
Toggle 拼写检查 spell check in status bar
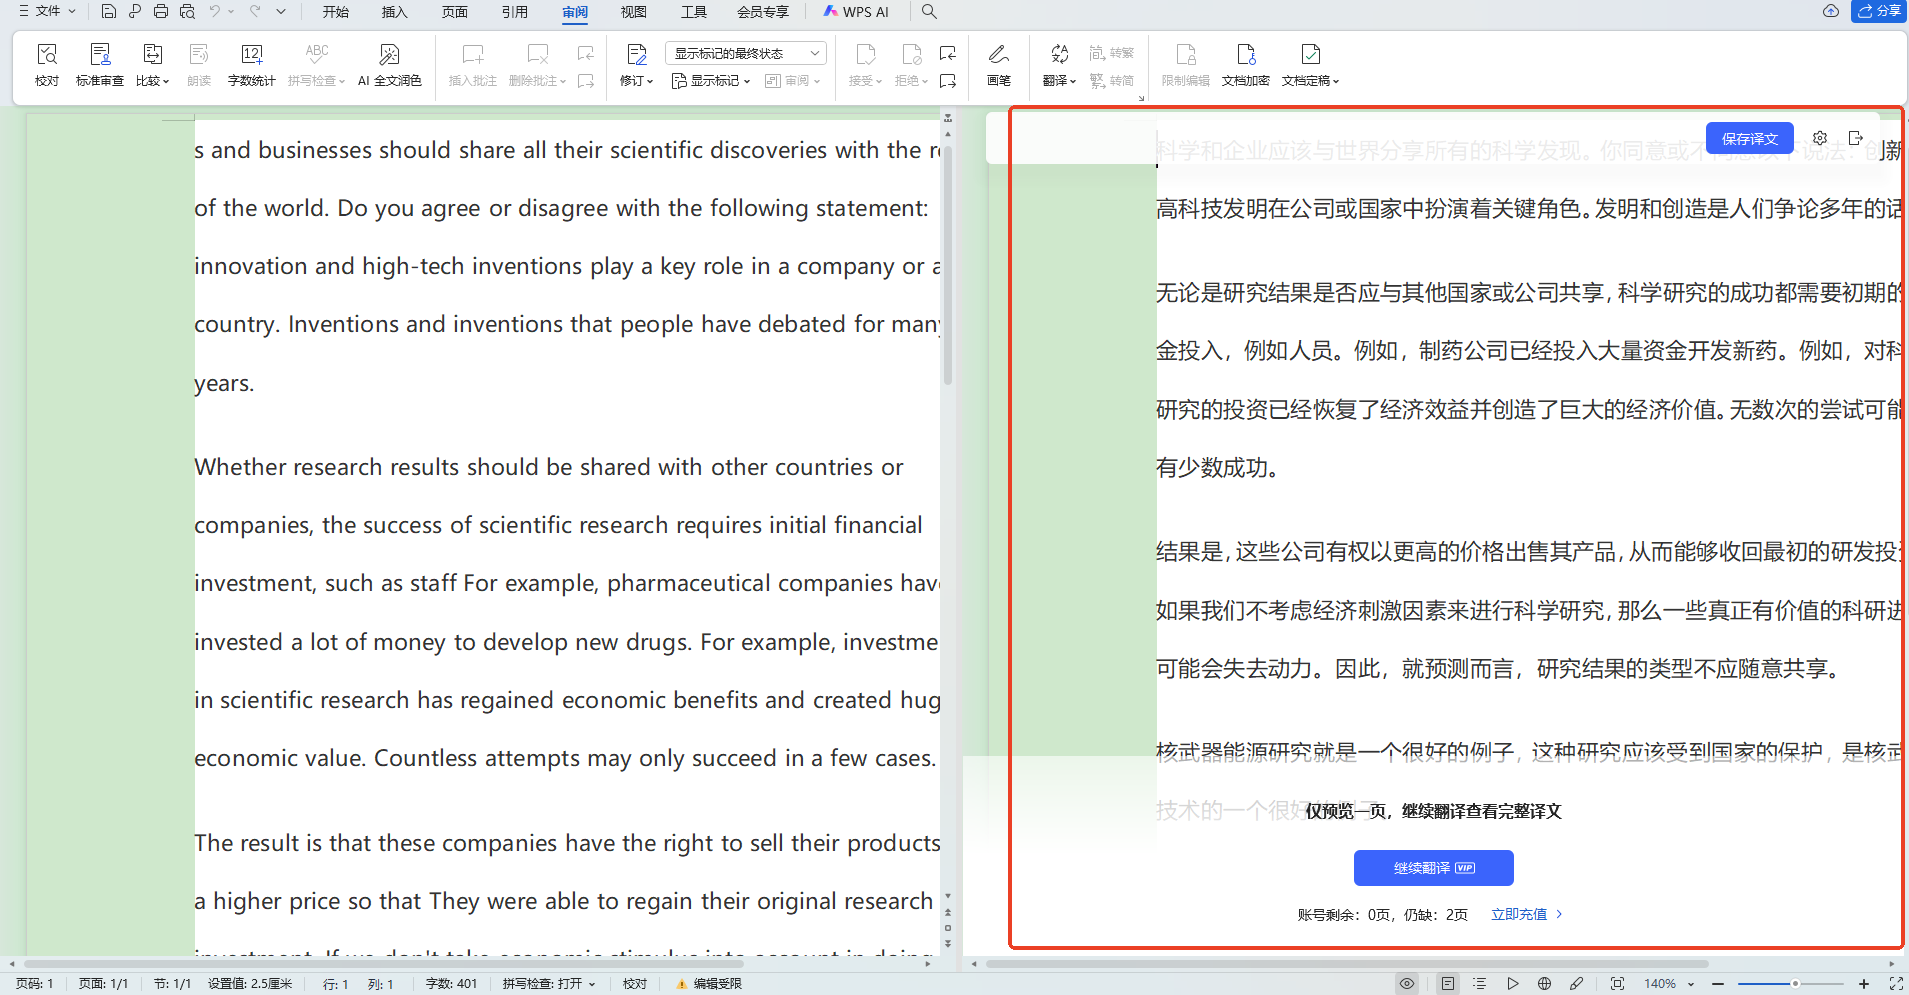pos(548,983)
